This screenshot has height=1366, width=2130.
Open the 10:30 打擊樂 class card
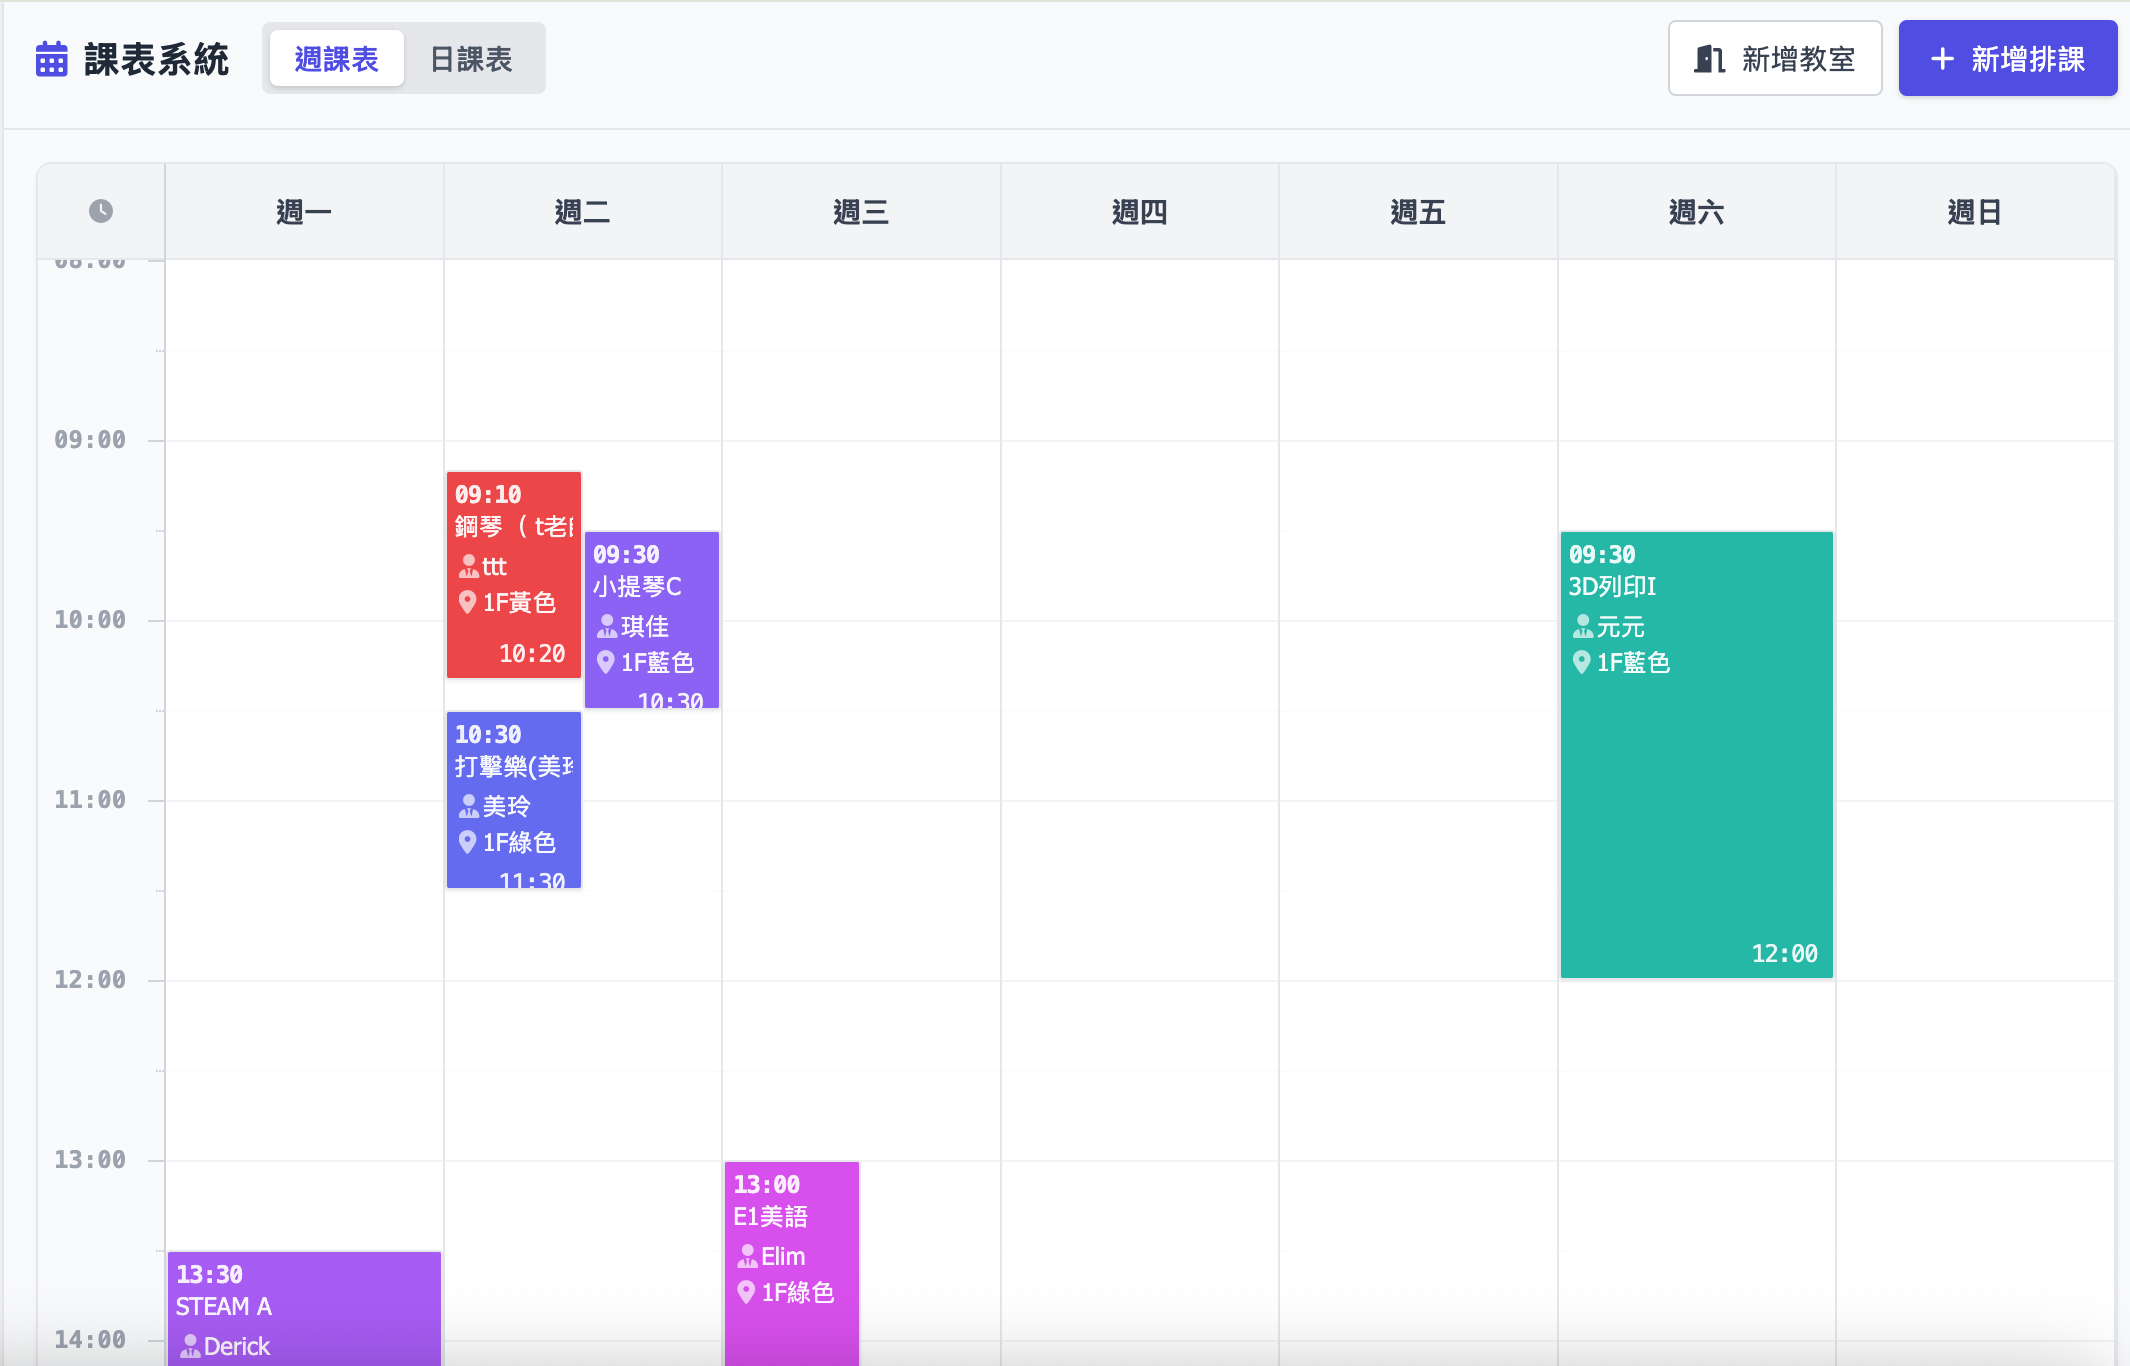514,800
